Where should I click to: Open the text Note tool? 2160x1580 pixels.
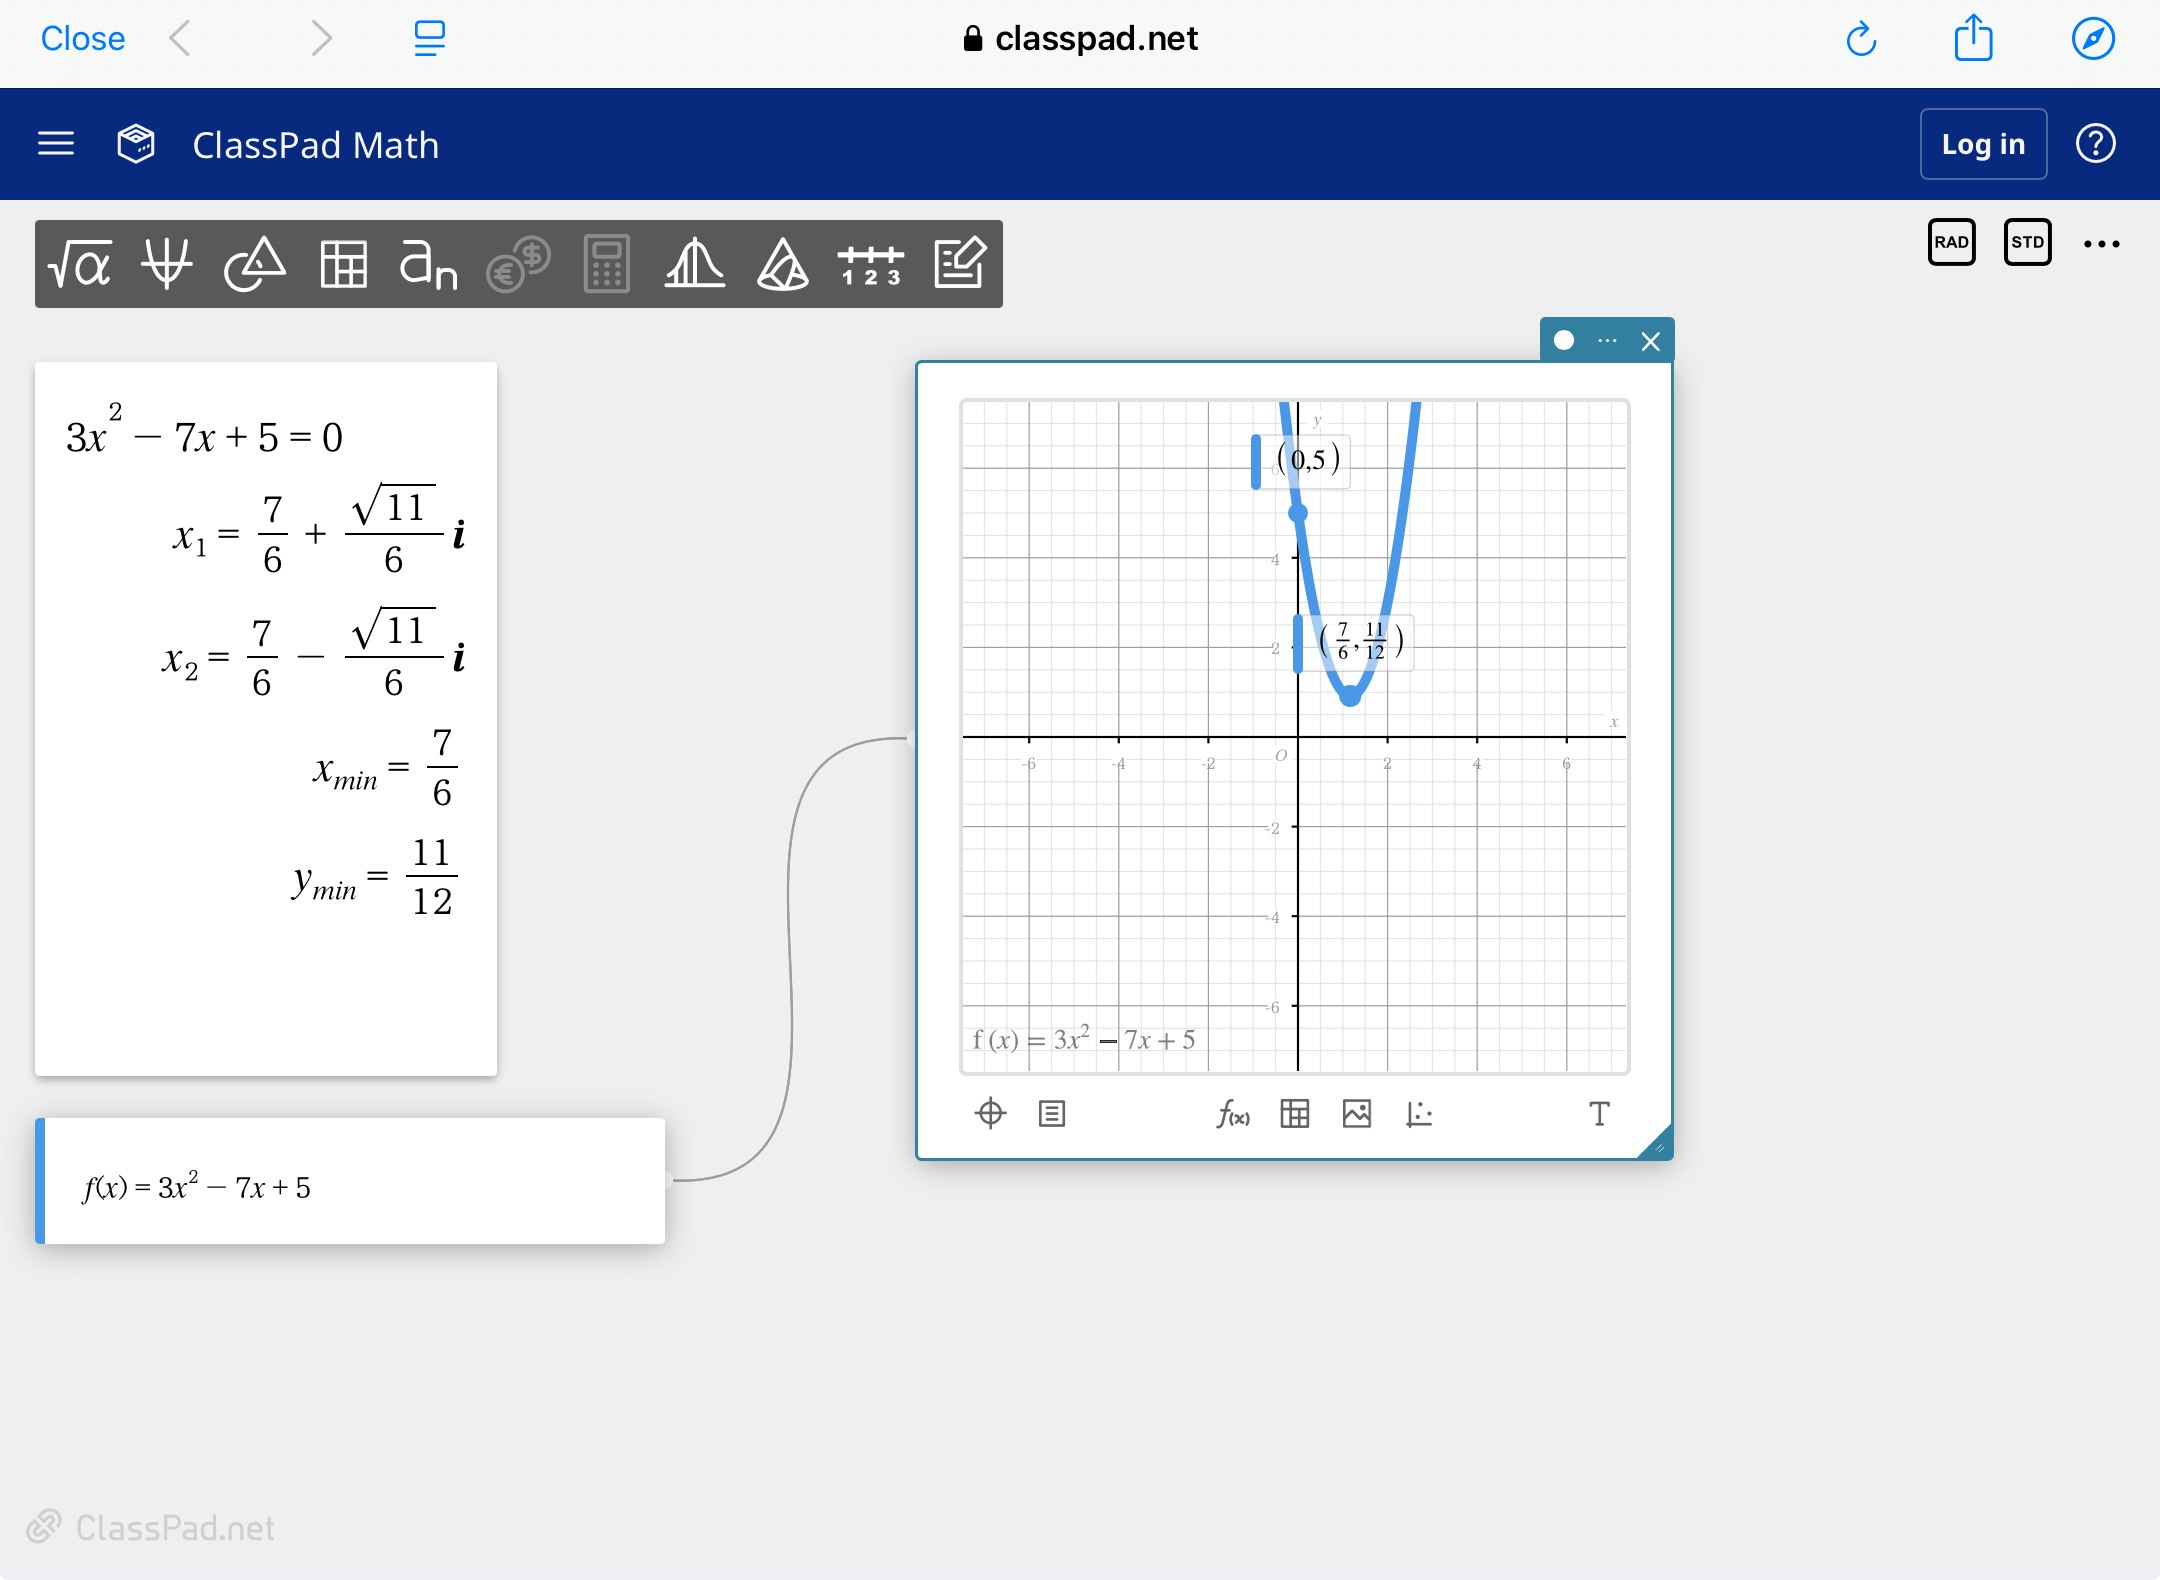pos(959,264)
